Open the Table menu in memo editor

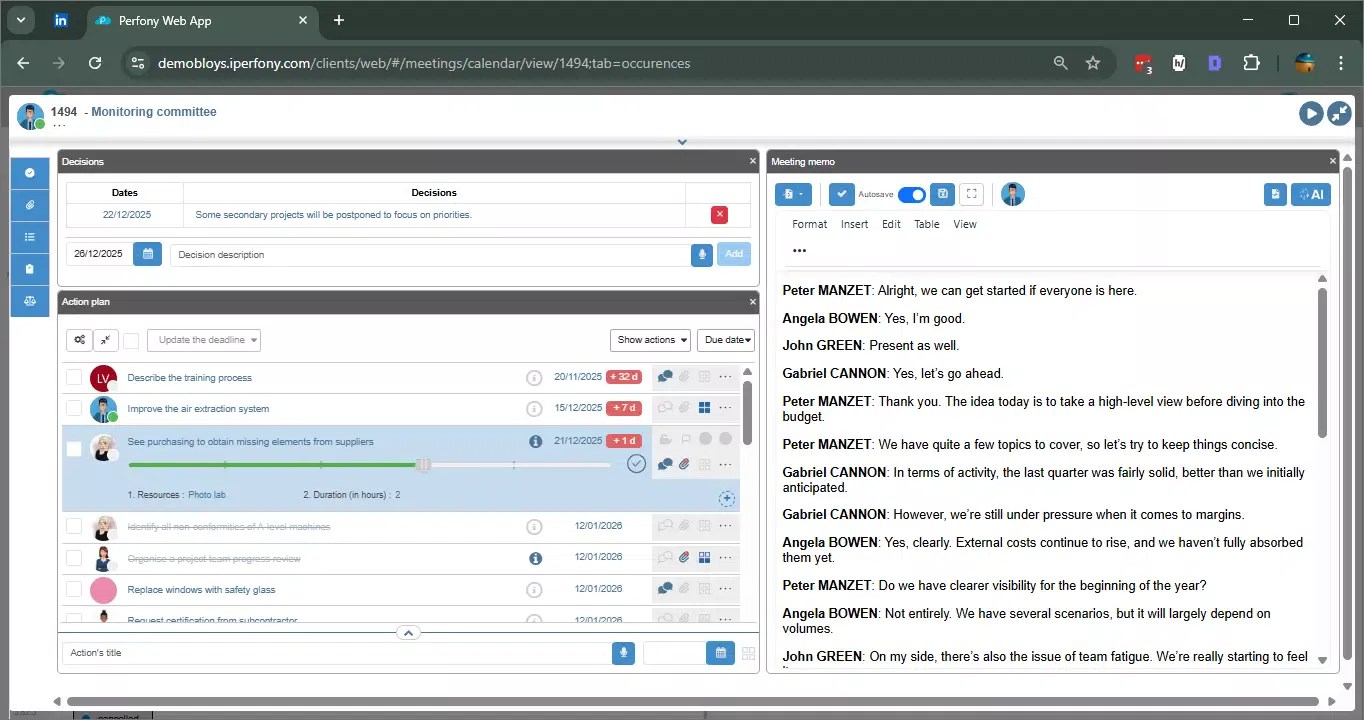coord(926,224)
